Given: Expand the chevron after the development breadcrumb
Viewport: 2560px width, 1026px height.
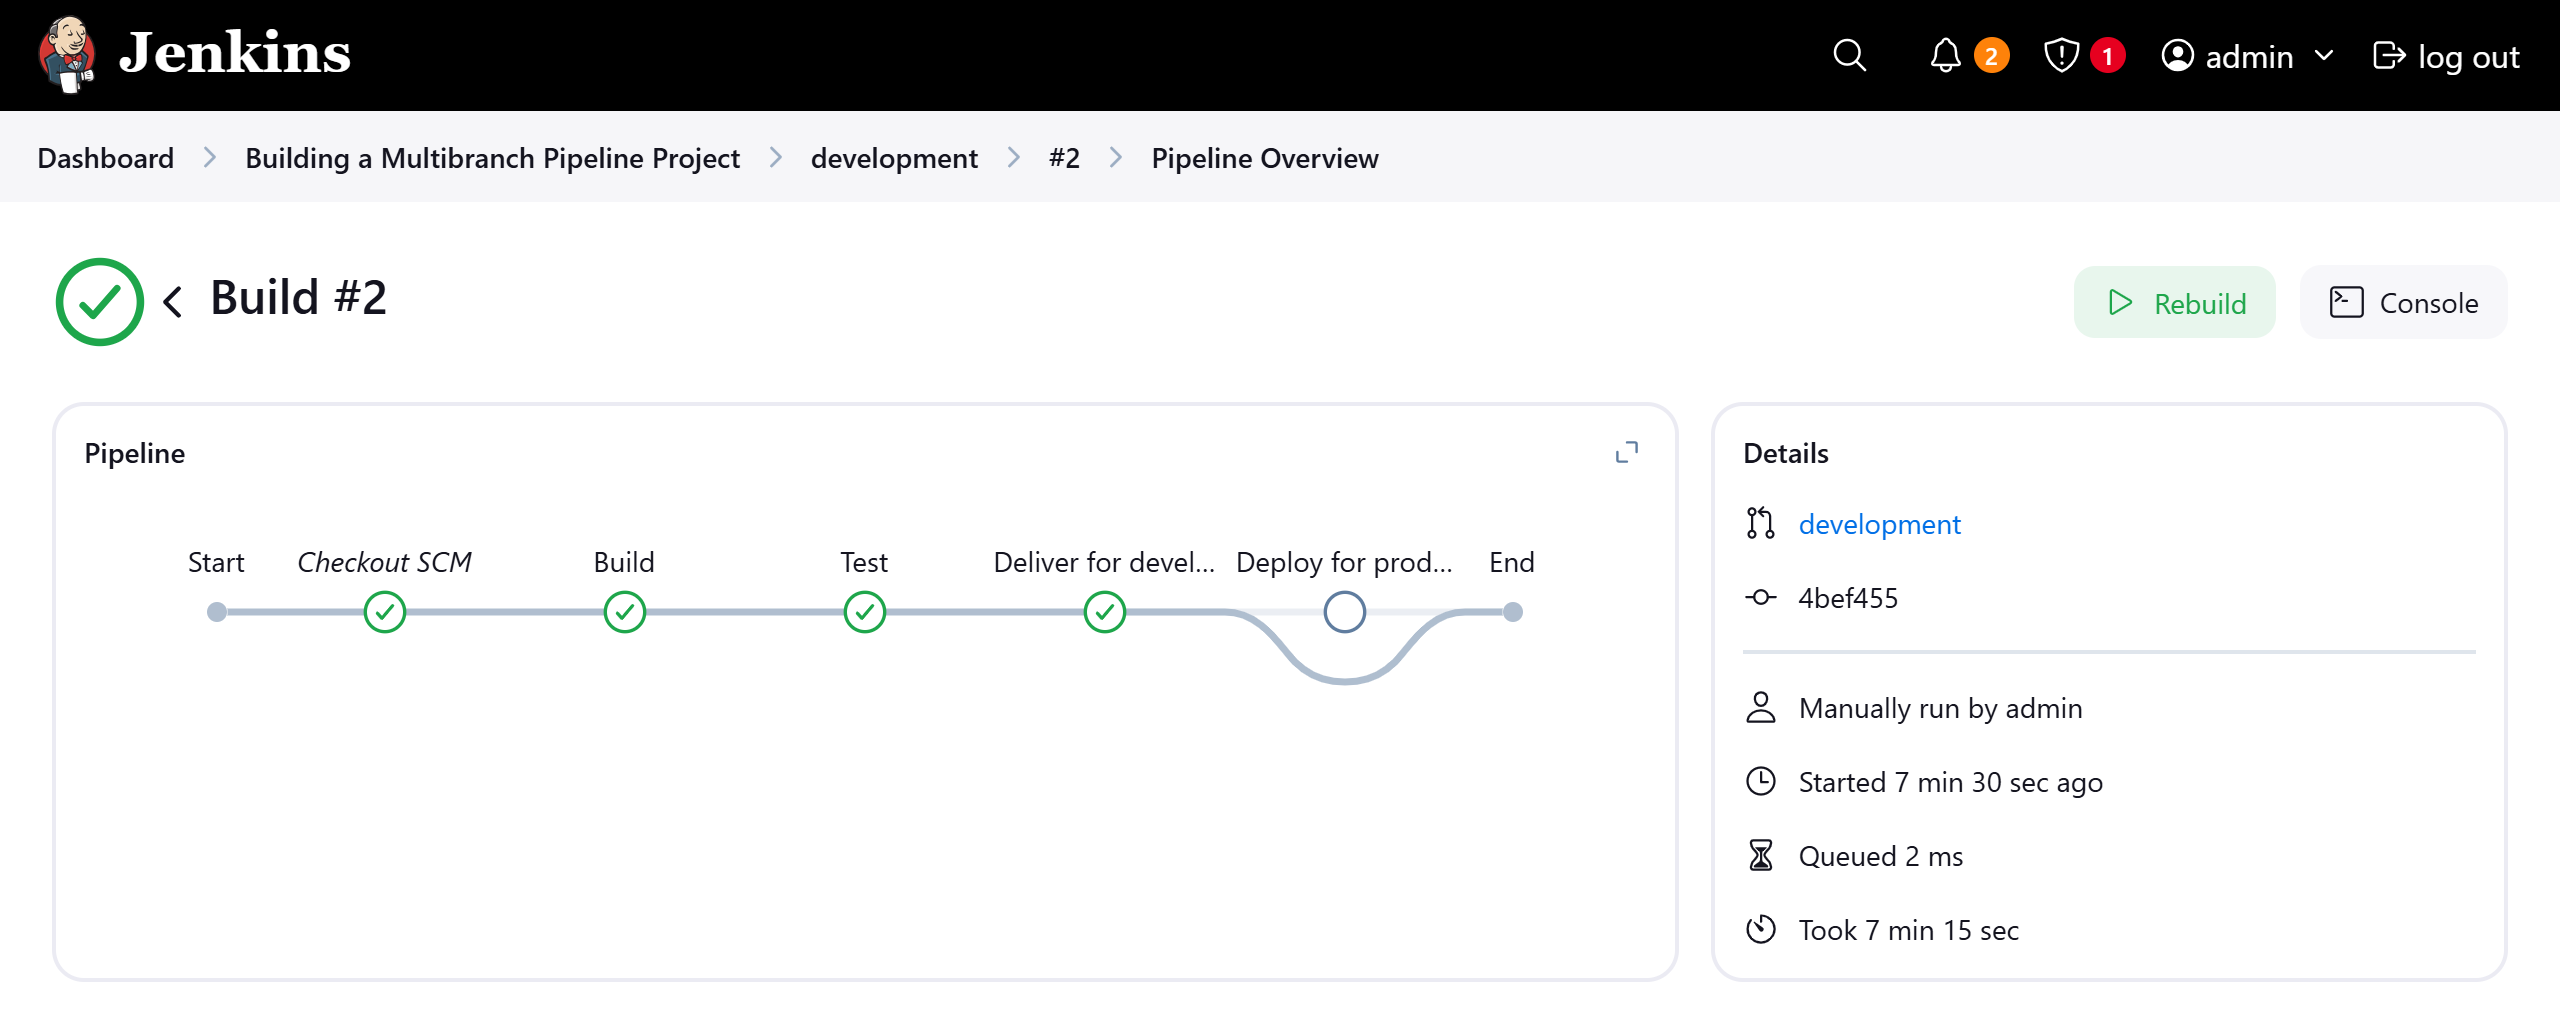Looking at the screenshot, I should pos(1014,158).
